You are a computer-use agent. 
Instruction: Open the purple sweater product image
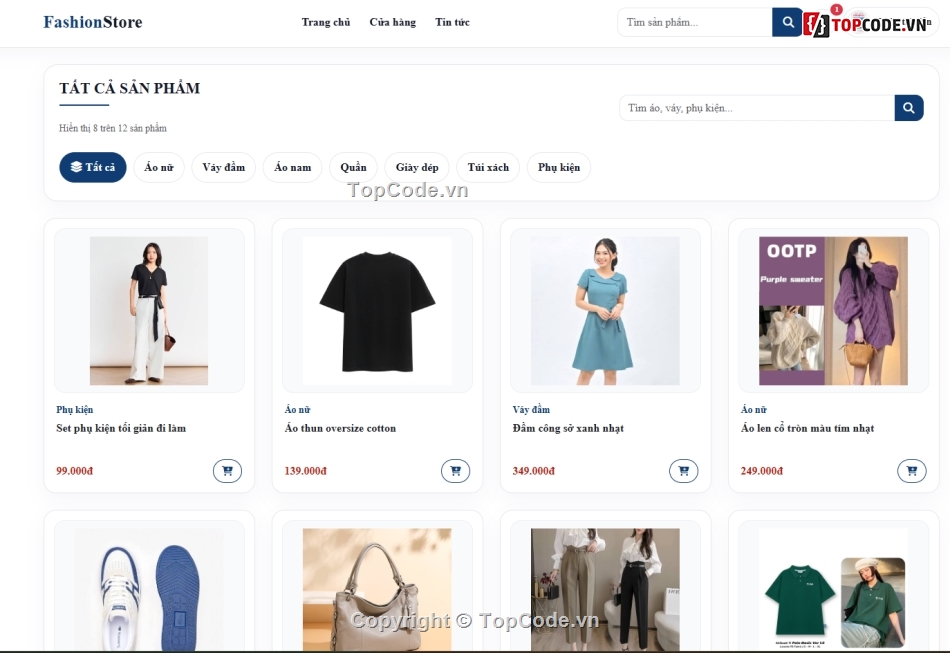[833, 311]
